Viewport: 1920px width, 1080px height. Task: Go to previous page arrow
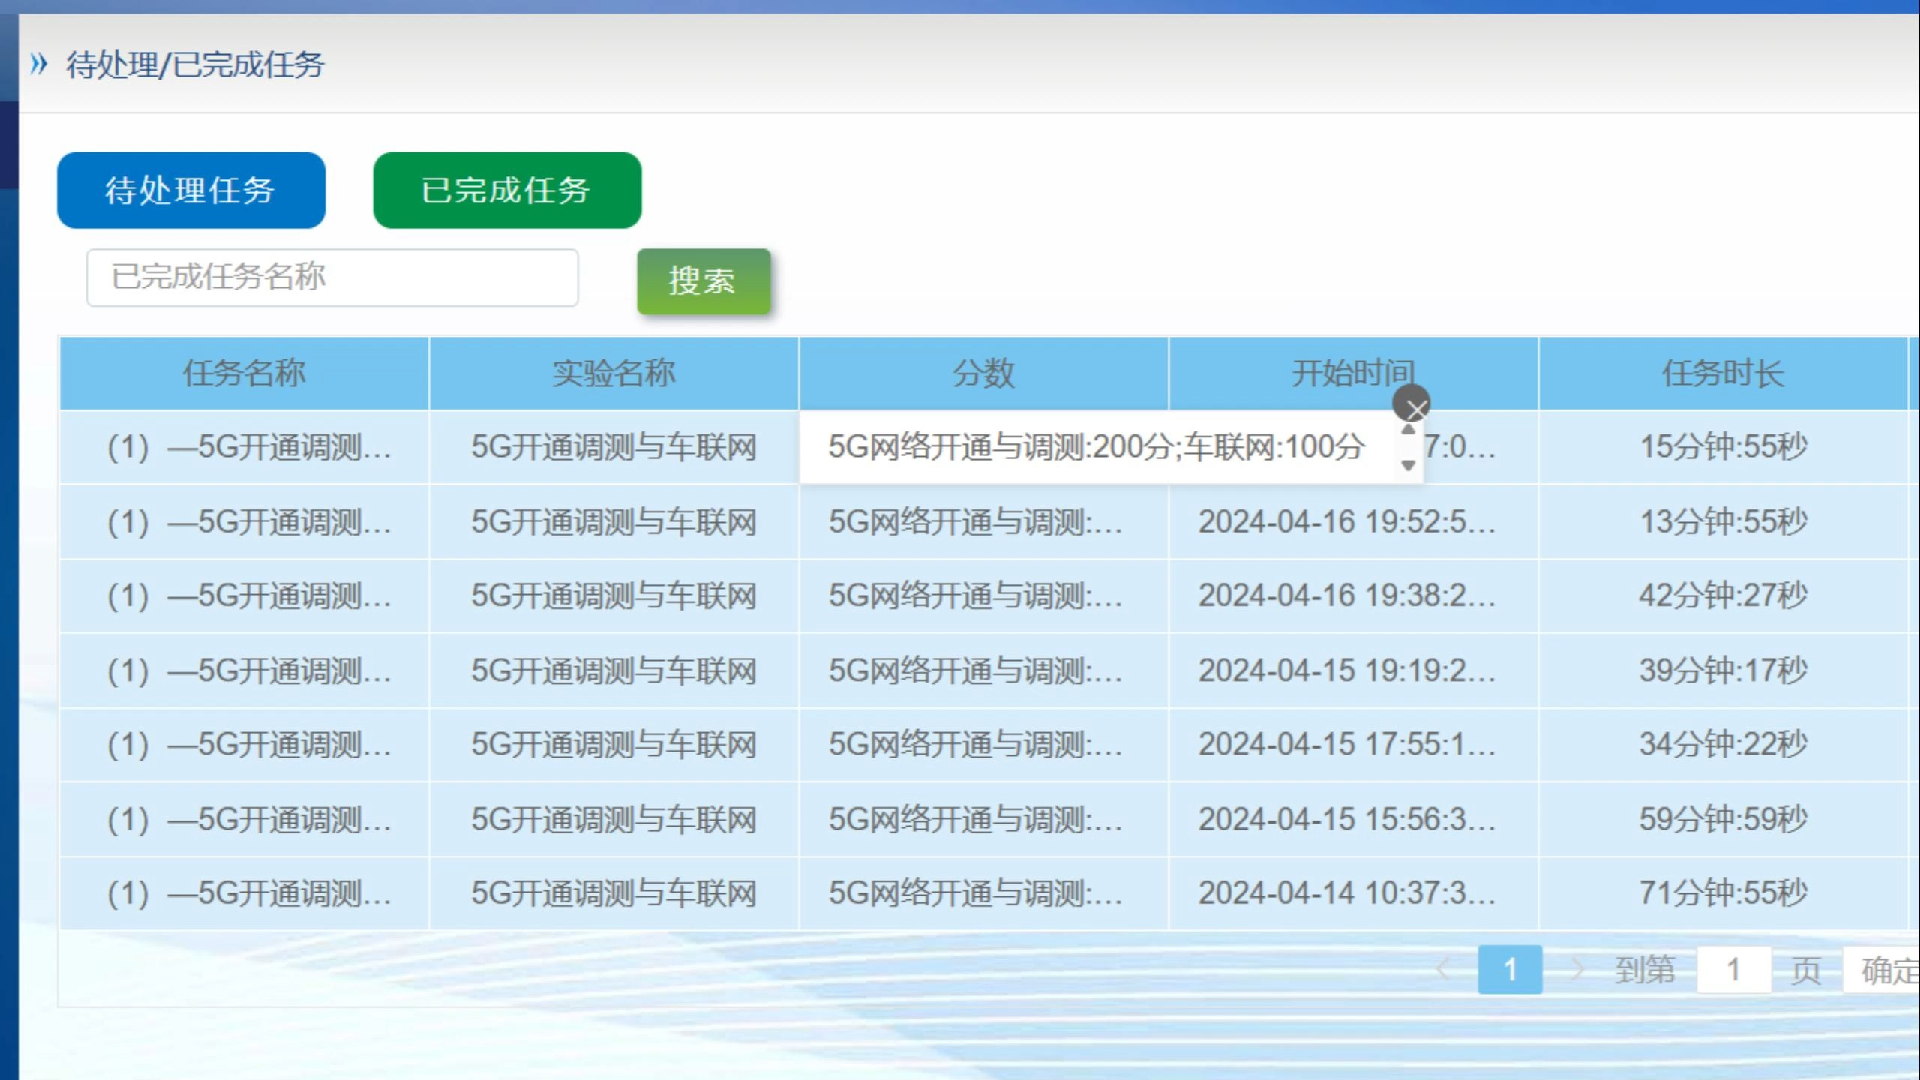coord(1443,969)
